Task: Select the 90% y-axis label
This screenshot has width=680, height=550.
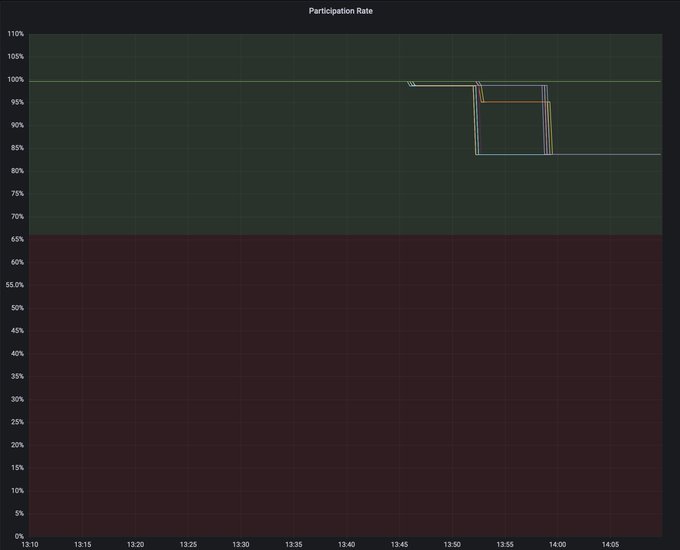Action: pyautogui.click(x=17, y=125)
